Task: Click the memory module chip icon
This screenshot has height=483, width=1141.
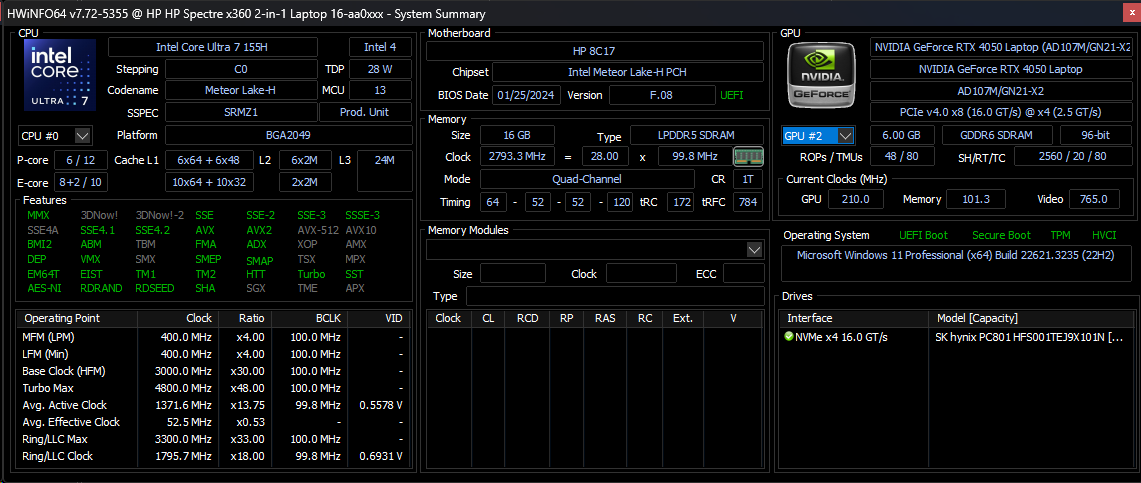Action: coord(749,156)
